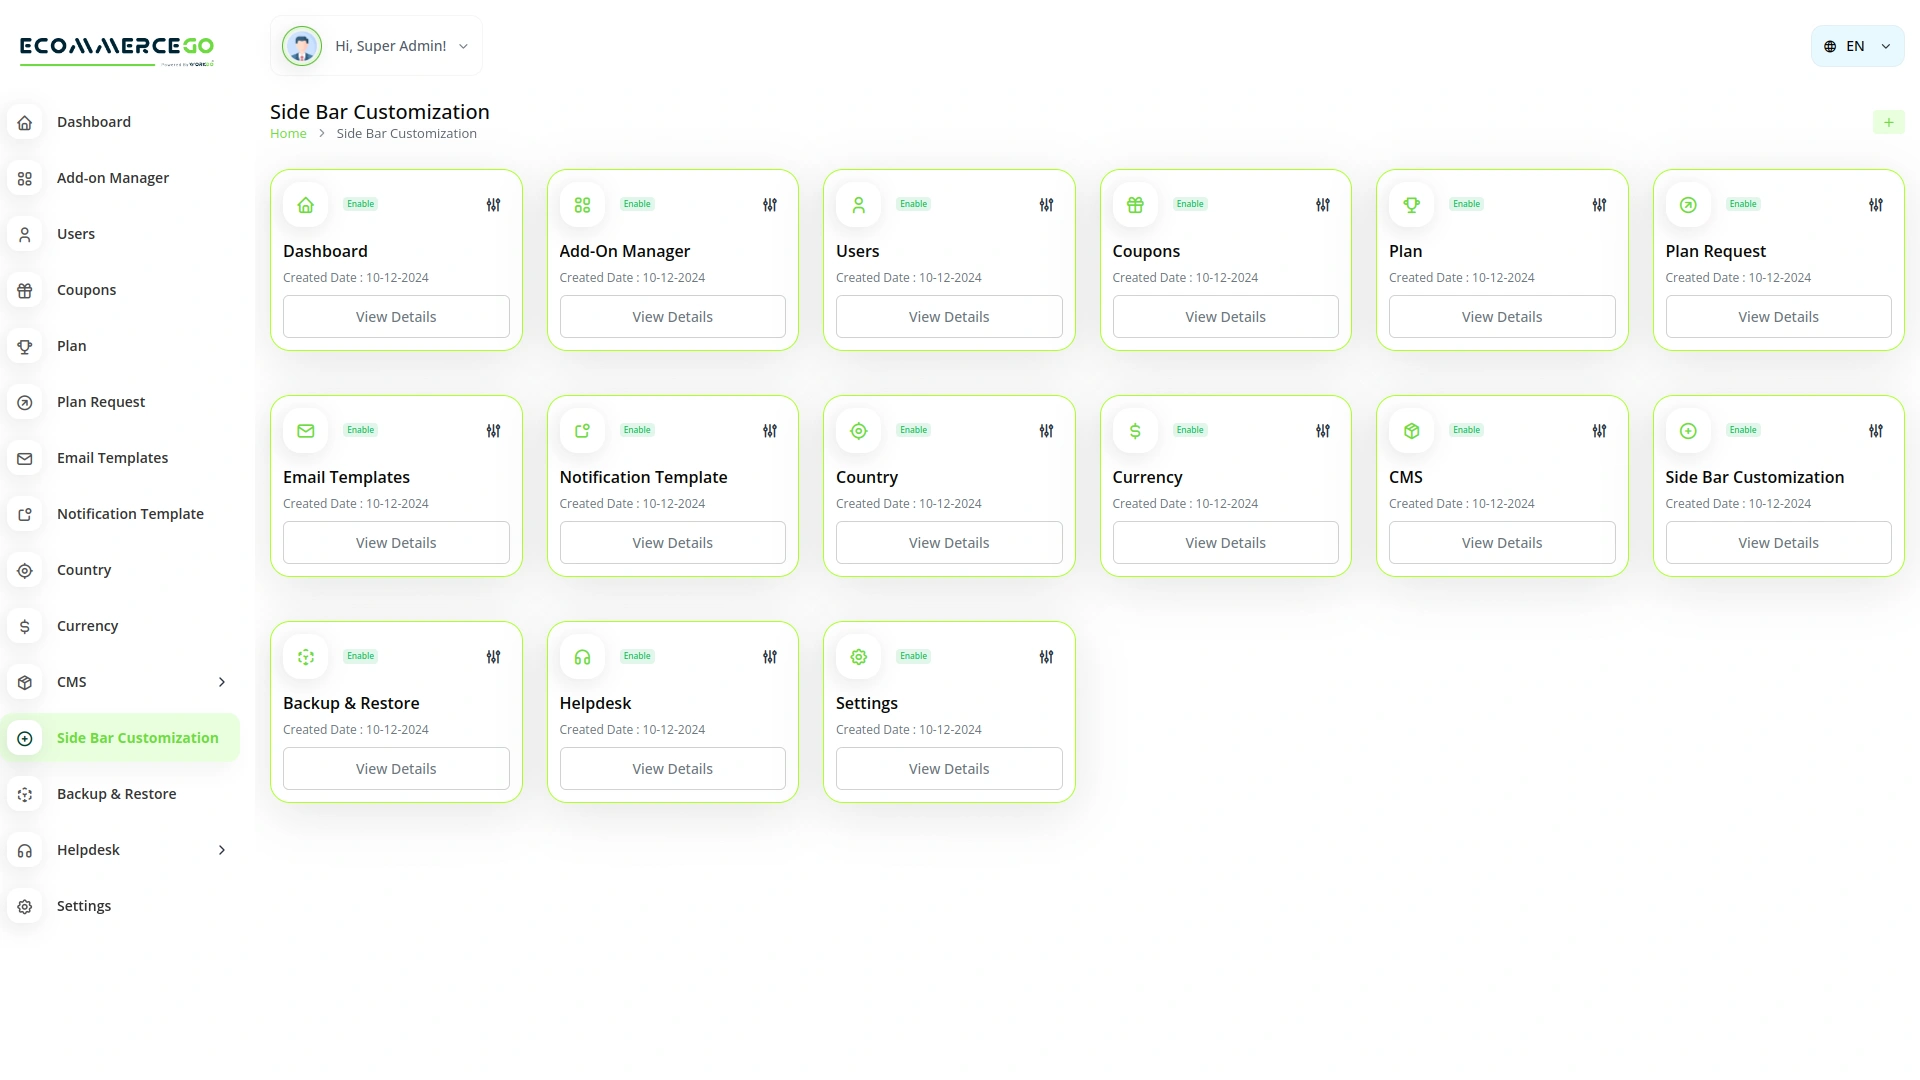This screenshot has height=1080, width=1920.
Task: Click the globe icon on the Country card
Action: click(x=858, y=430)
